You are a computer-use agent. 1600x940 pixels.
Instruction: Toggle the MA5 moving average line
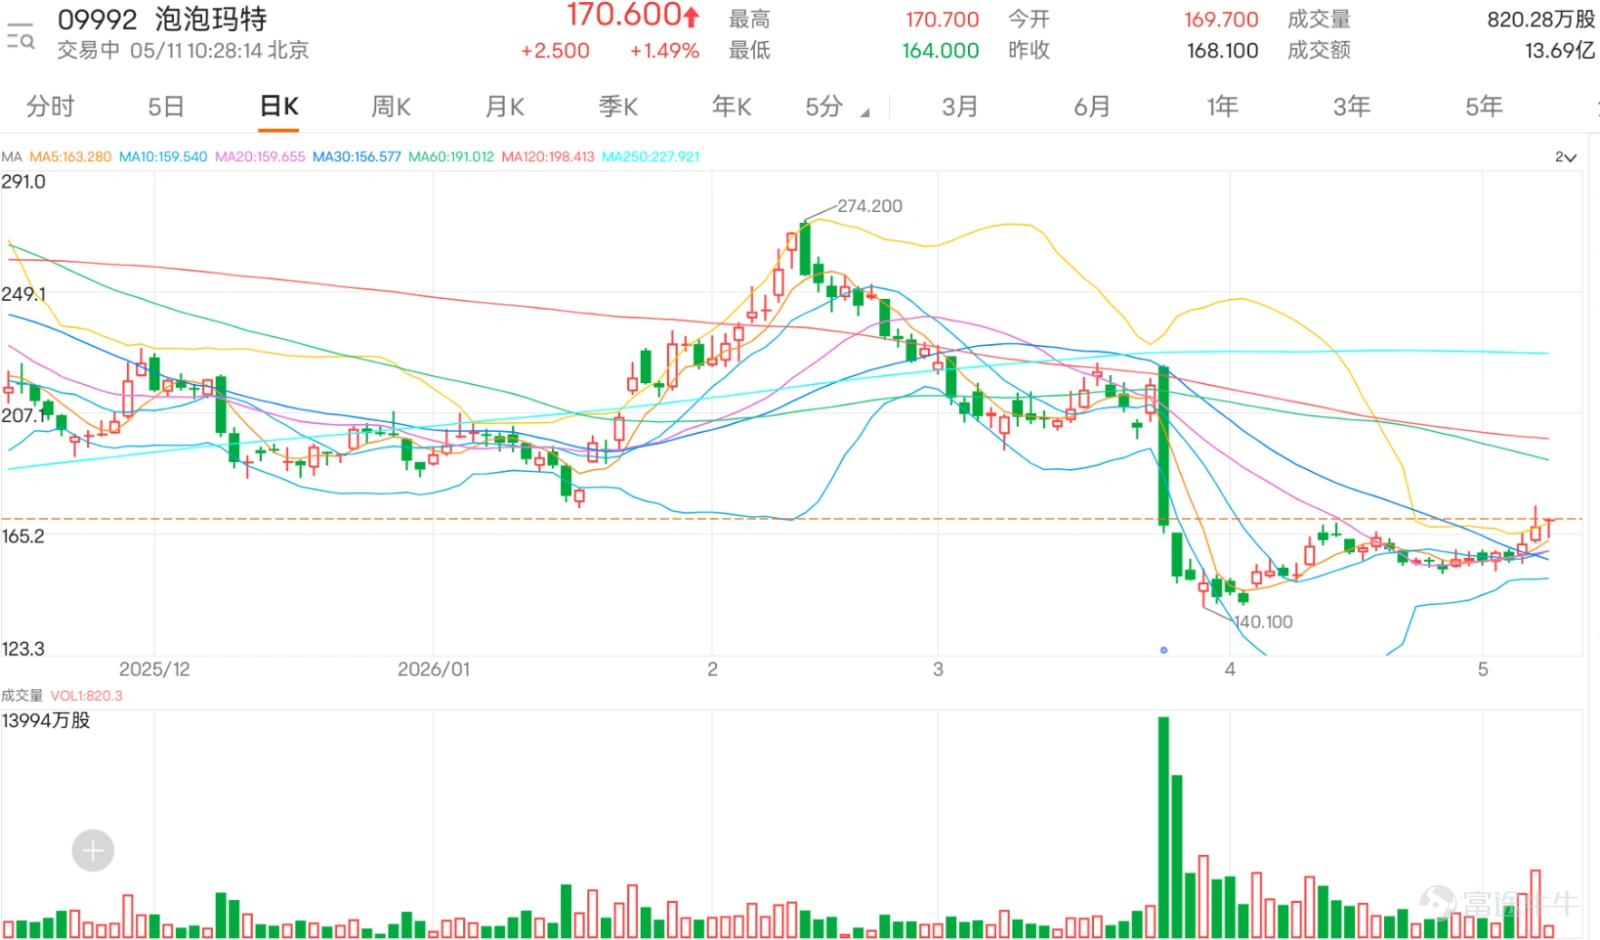pos(70,157)
